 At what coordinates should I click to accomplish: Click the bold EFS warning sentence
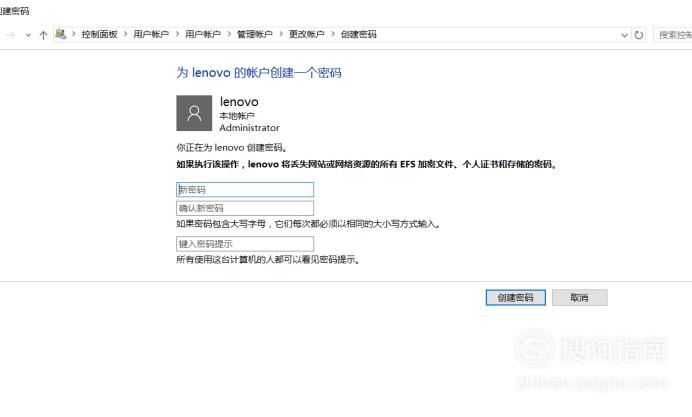[x=367, y=164]
